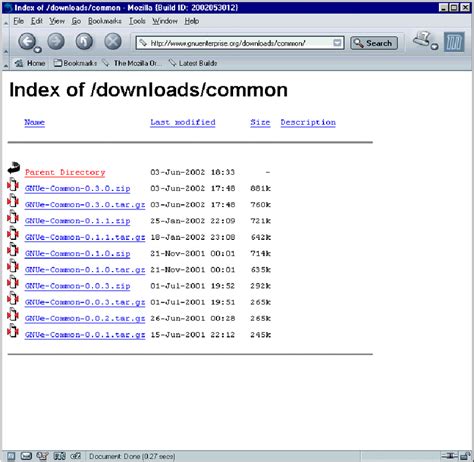Open the Tools menu

(x=137, y=21)
